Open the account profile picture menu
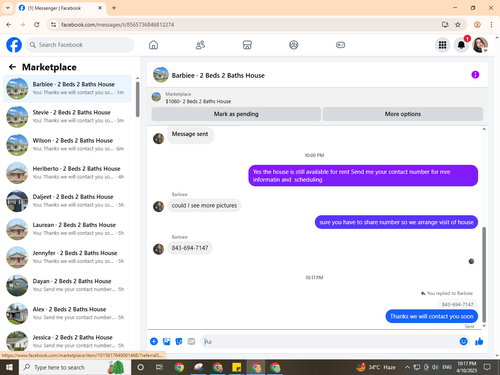Screen dimensions: 500x375 point(480,45)
